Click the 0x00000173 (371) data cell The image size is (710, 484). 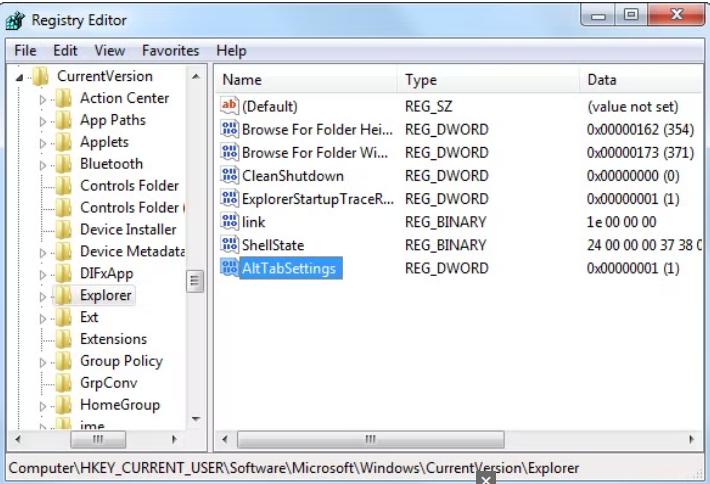coord(640,153)
